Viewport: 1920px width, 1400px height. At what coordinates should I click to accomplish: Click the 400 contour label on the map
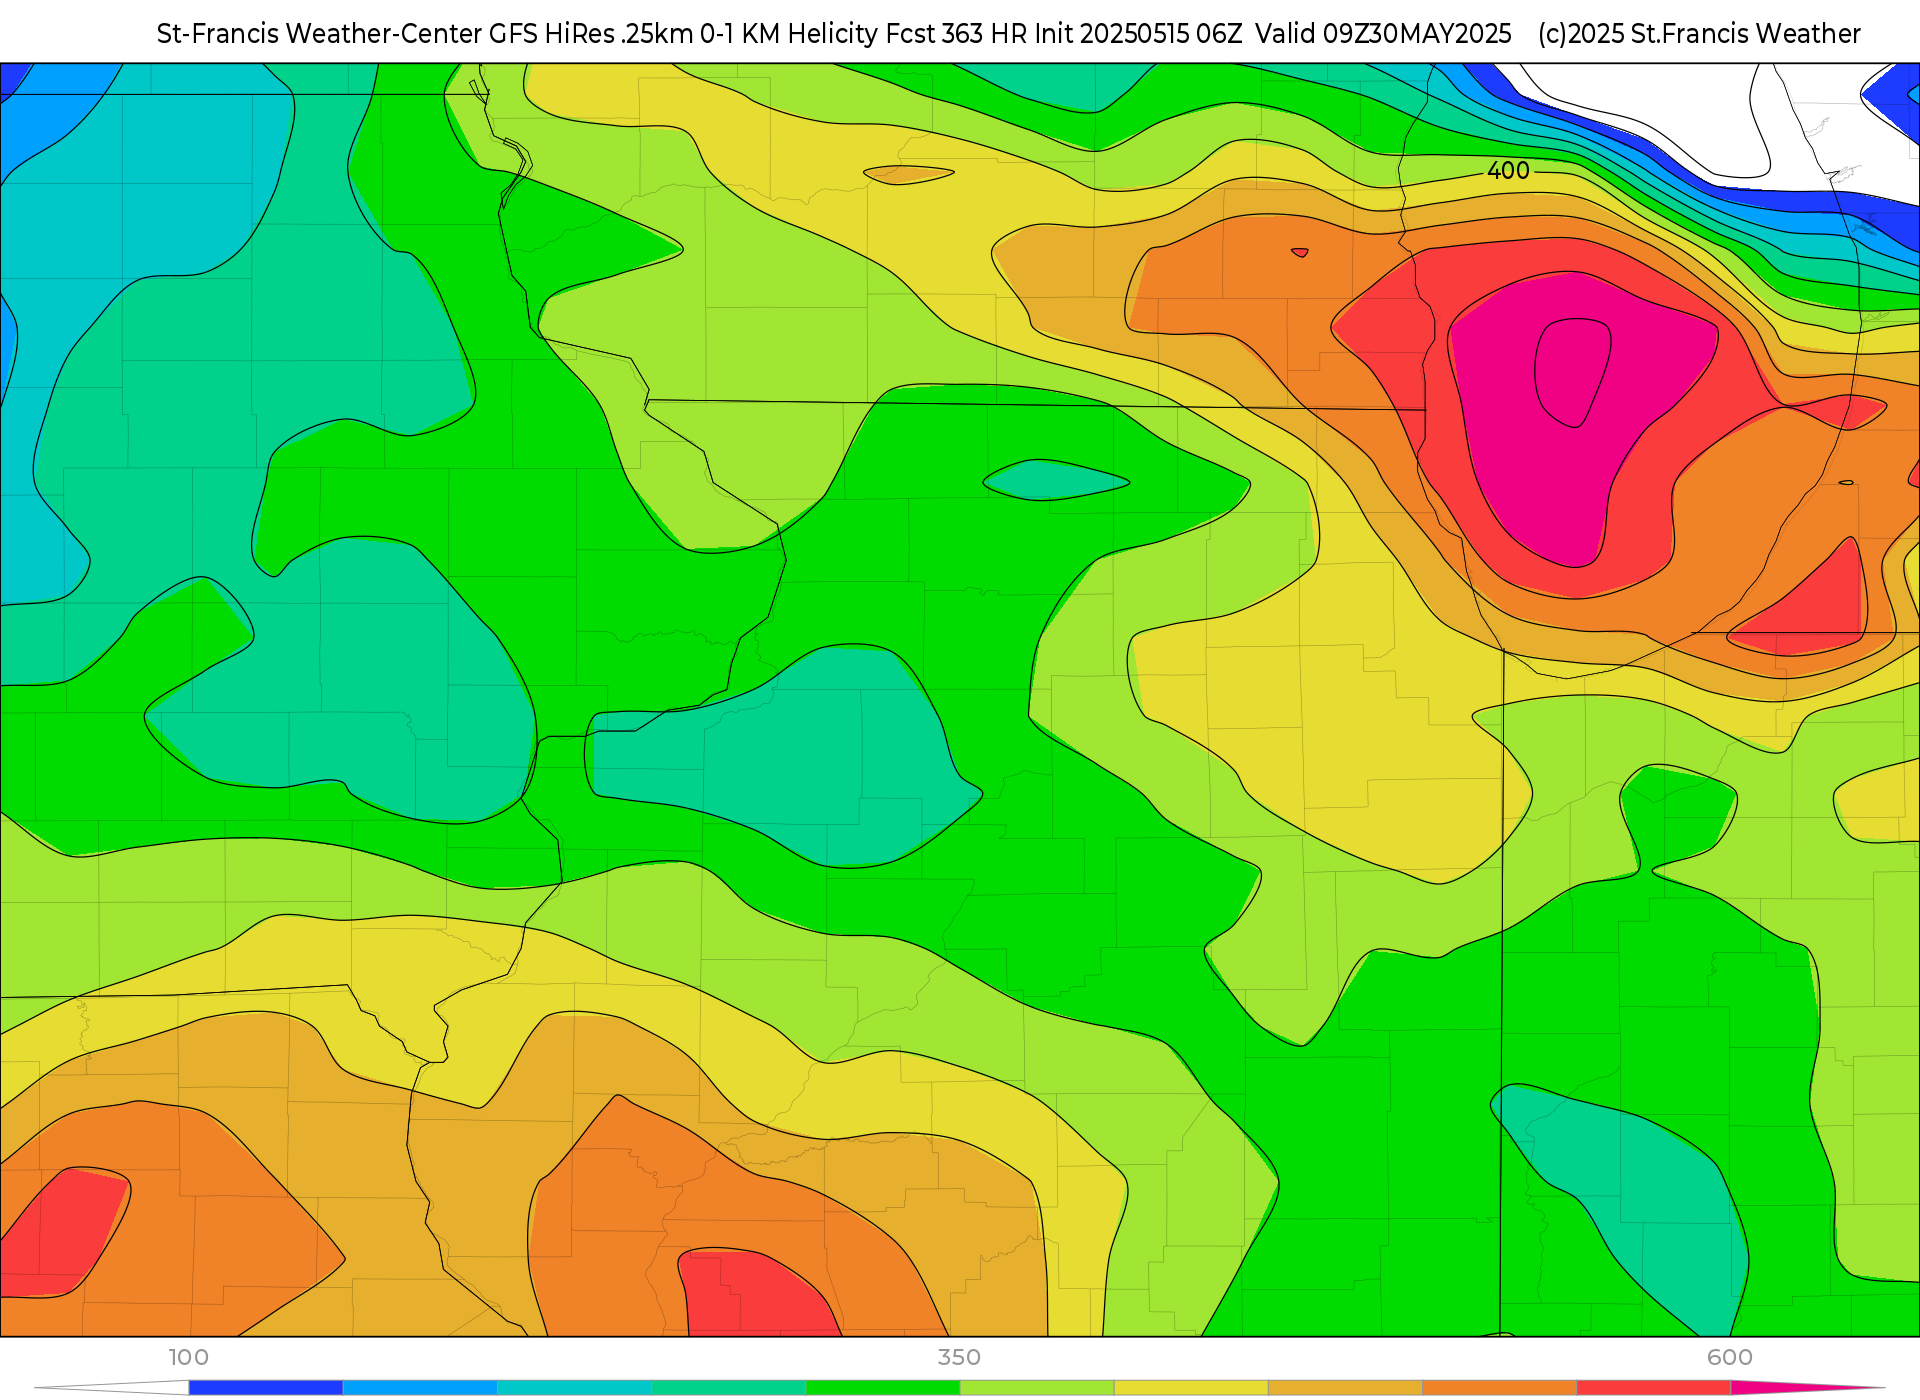click(1508, 171)
